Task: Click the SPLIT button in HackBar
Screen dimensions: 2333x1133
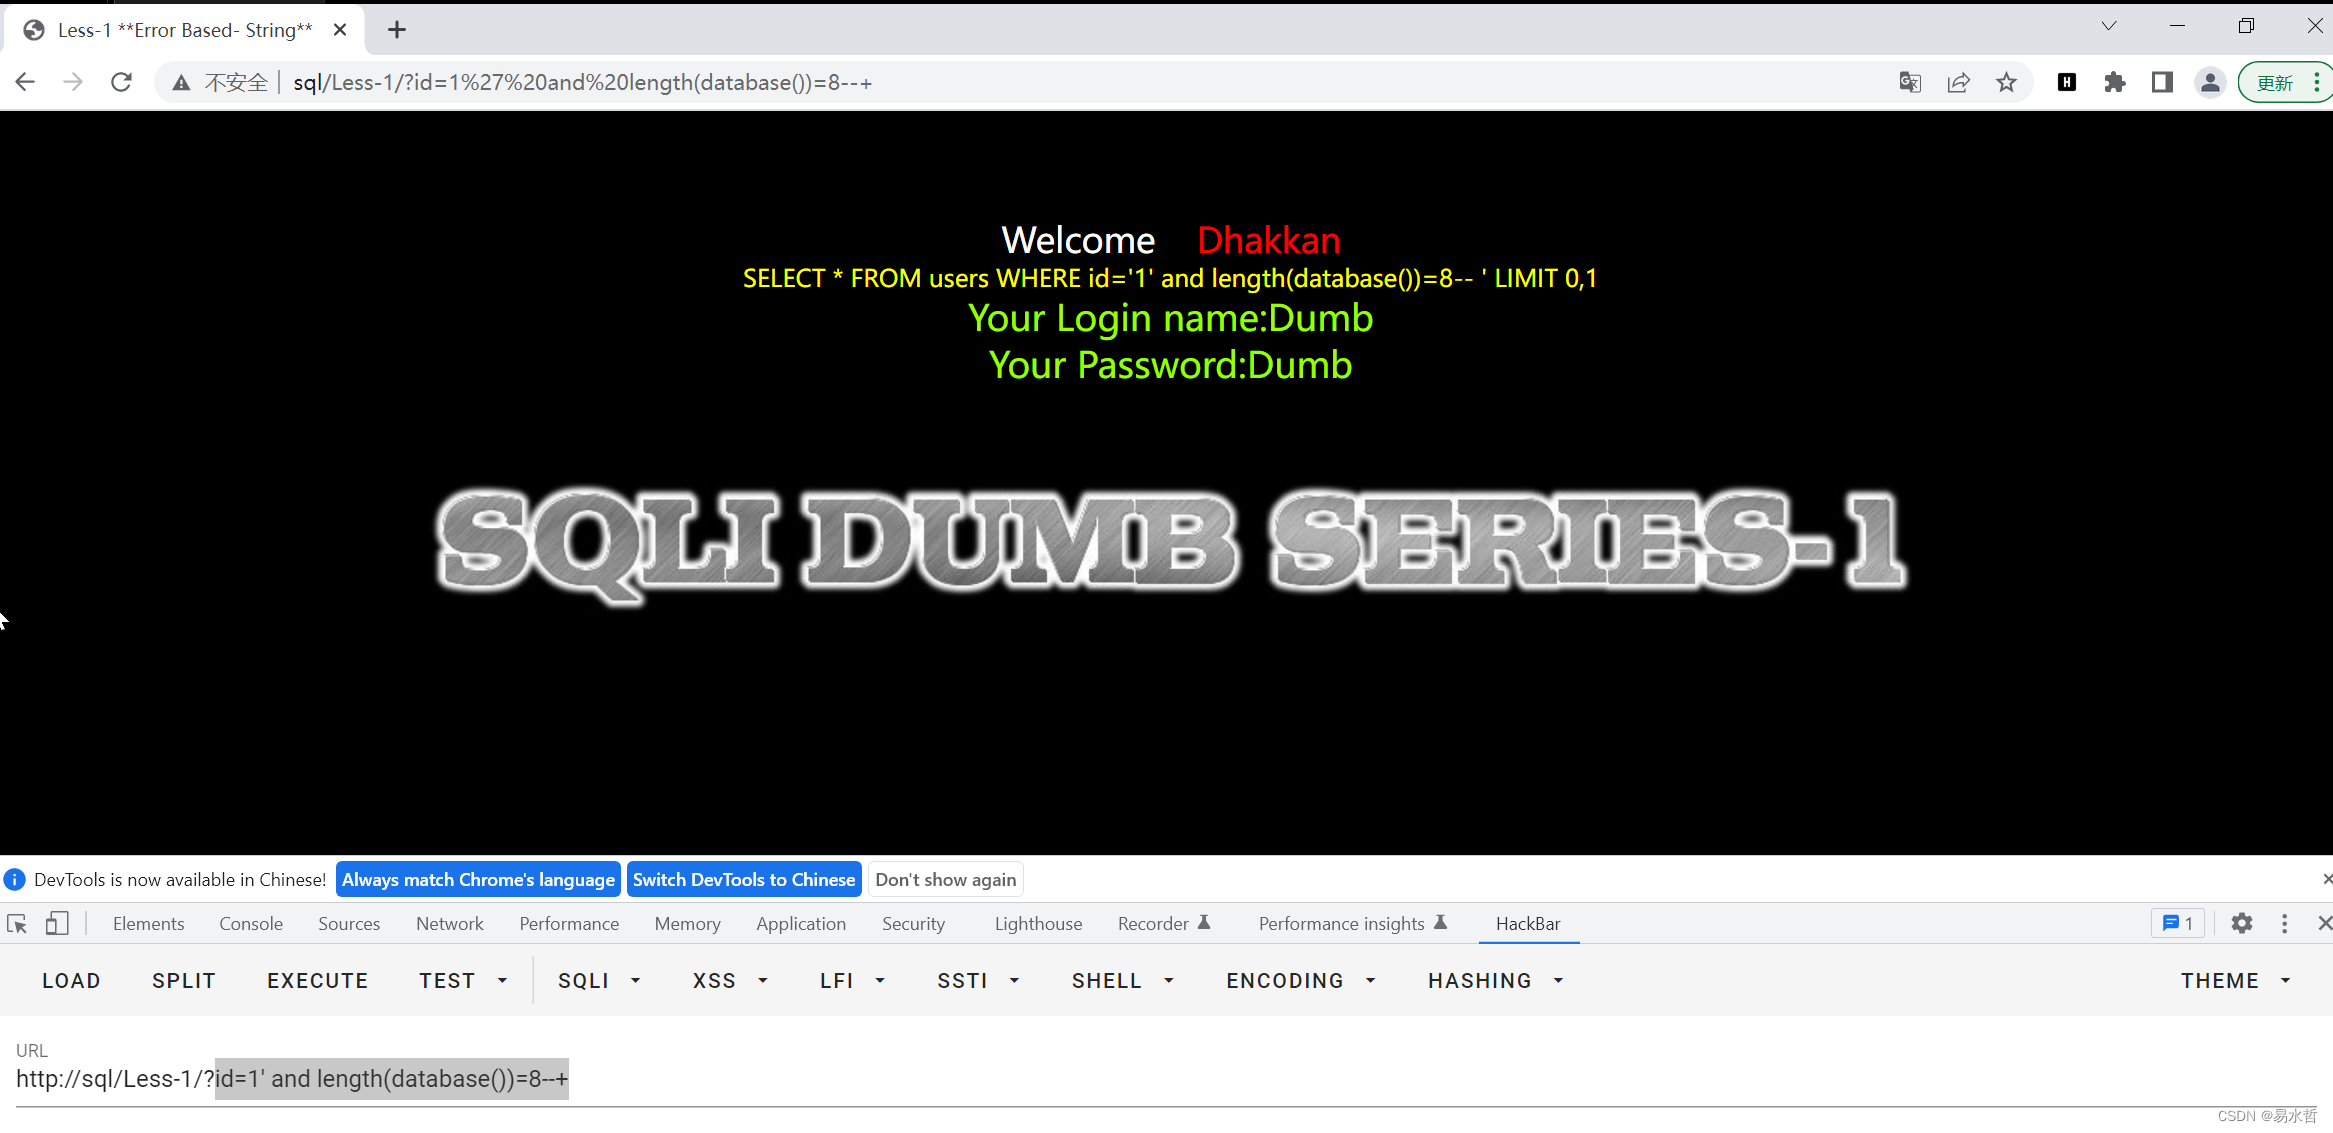Action: pyautogui.click(x=183, y=981)
